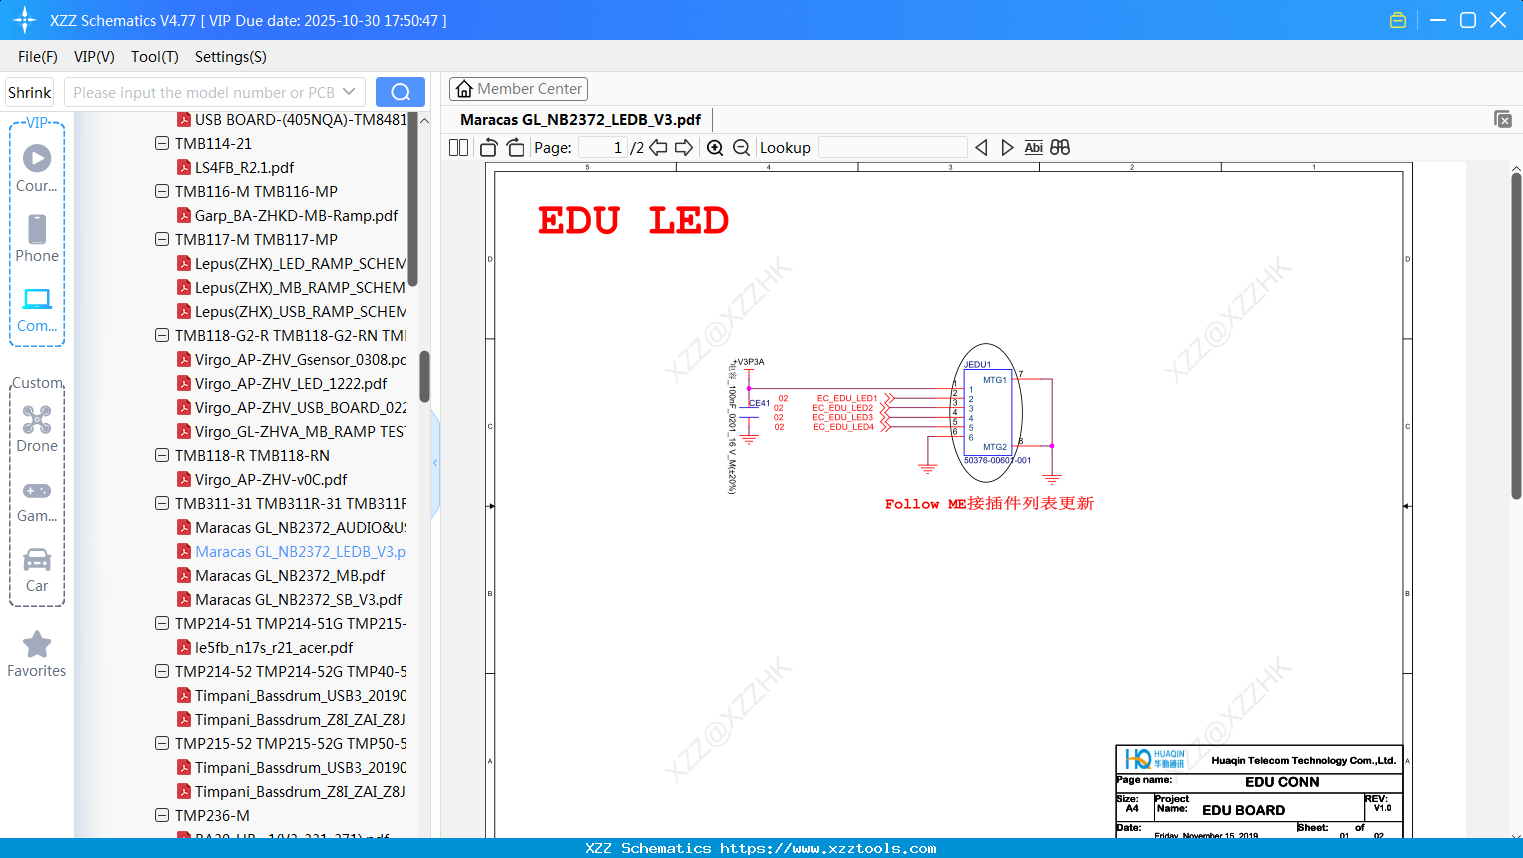Select the Computer category icon
The height and width of the screenshot is (858, 1523).
pos(37,309)
